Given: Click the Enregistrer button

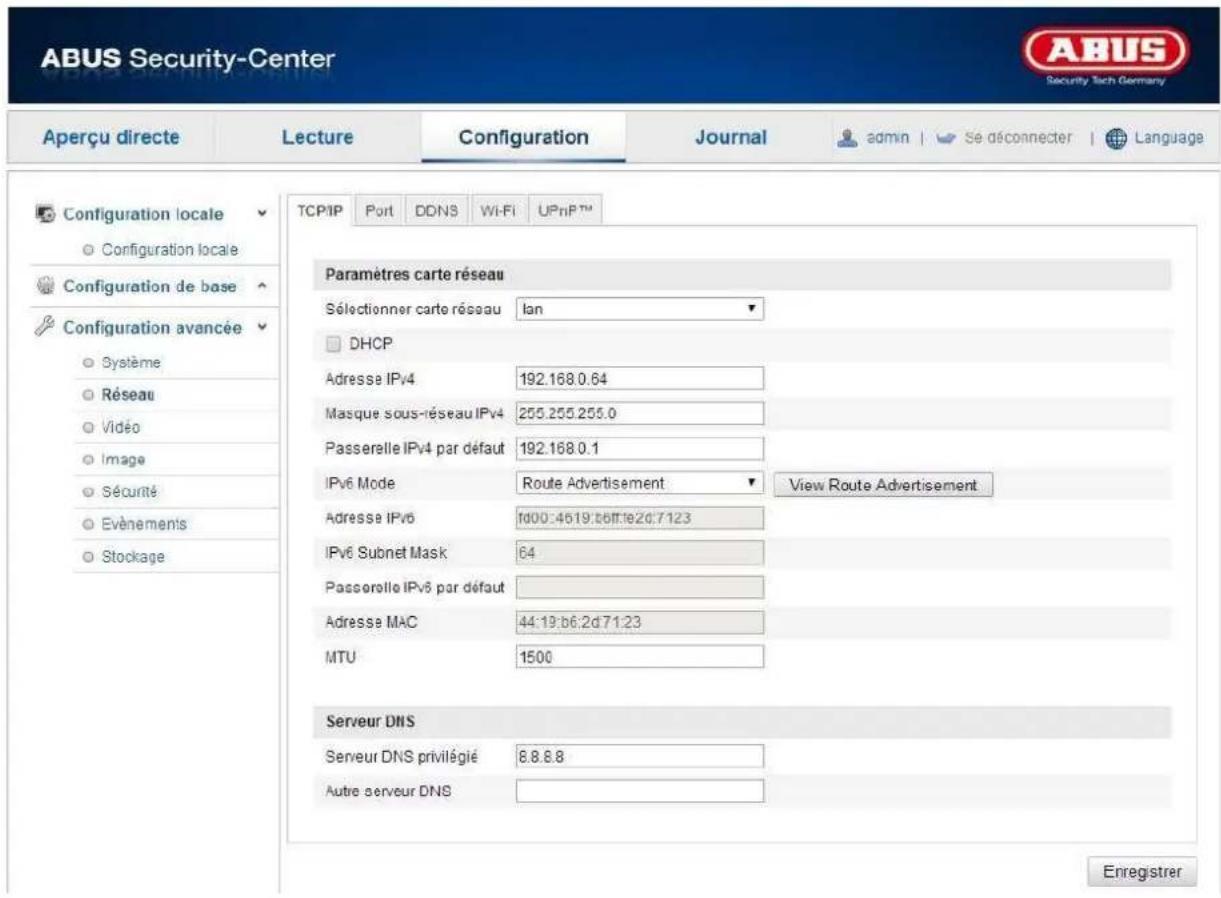Looking at the screenshot, I should pos(1141,871).
